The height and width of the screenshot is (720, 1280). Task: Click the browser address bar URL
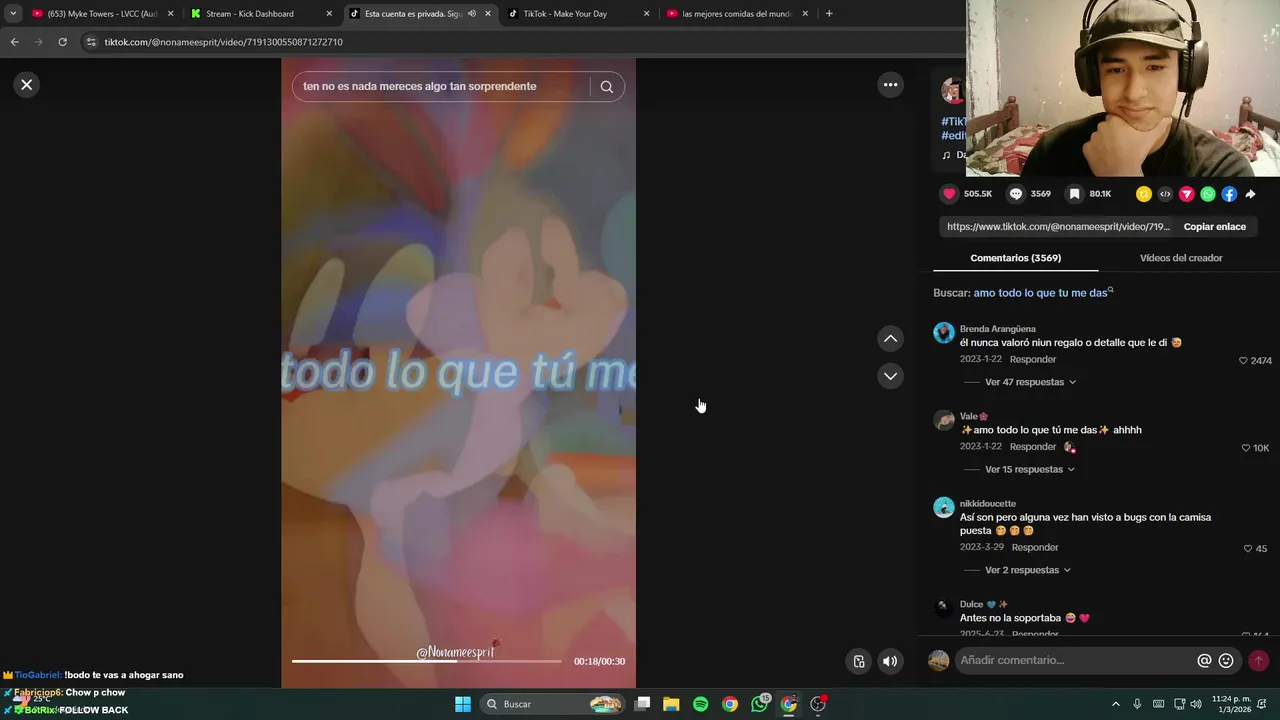point(224,42)
